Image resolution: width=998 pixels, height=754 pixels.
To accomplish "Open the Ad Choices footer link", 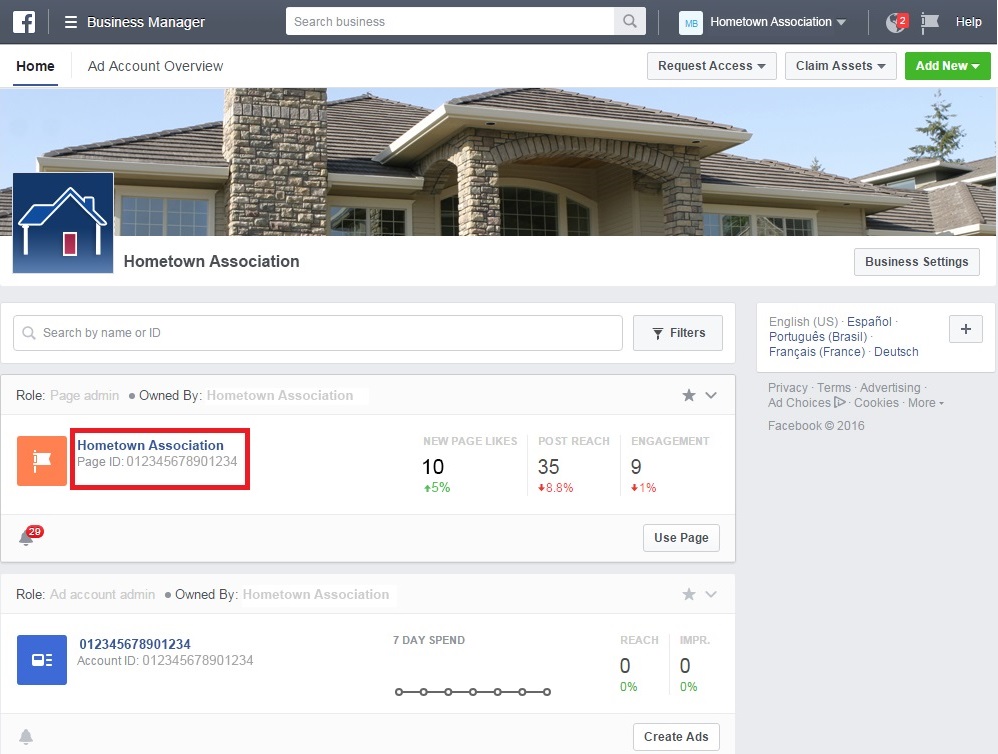I will (x=806, y=403).
